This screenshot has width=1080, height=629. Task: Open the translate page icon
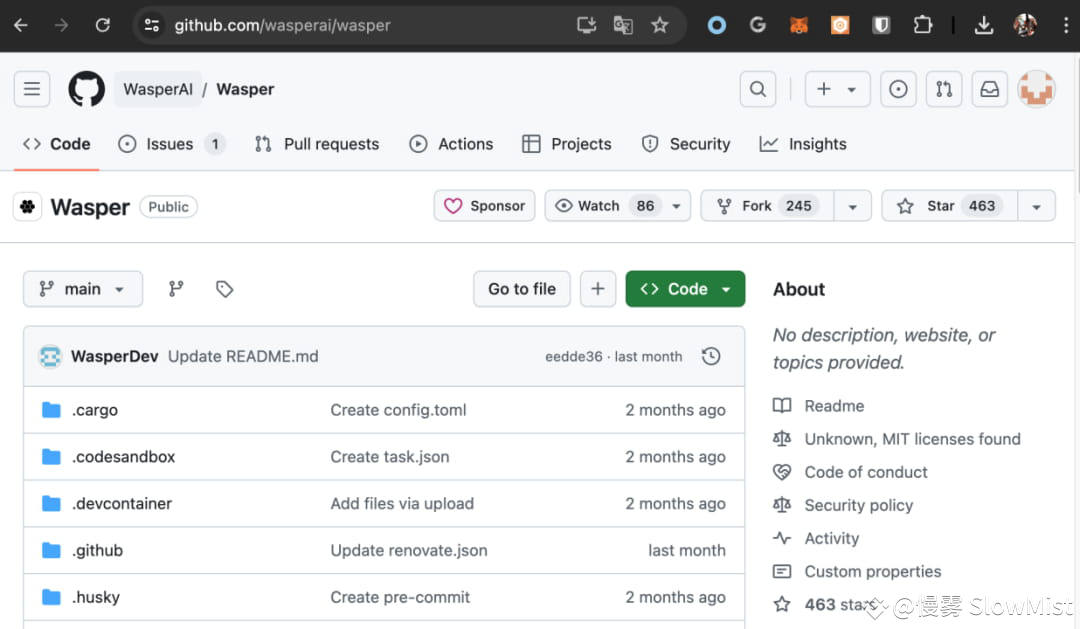tap(623, 25)
